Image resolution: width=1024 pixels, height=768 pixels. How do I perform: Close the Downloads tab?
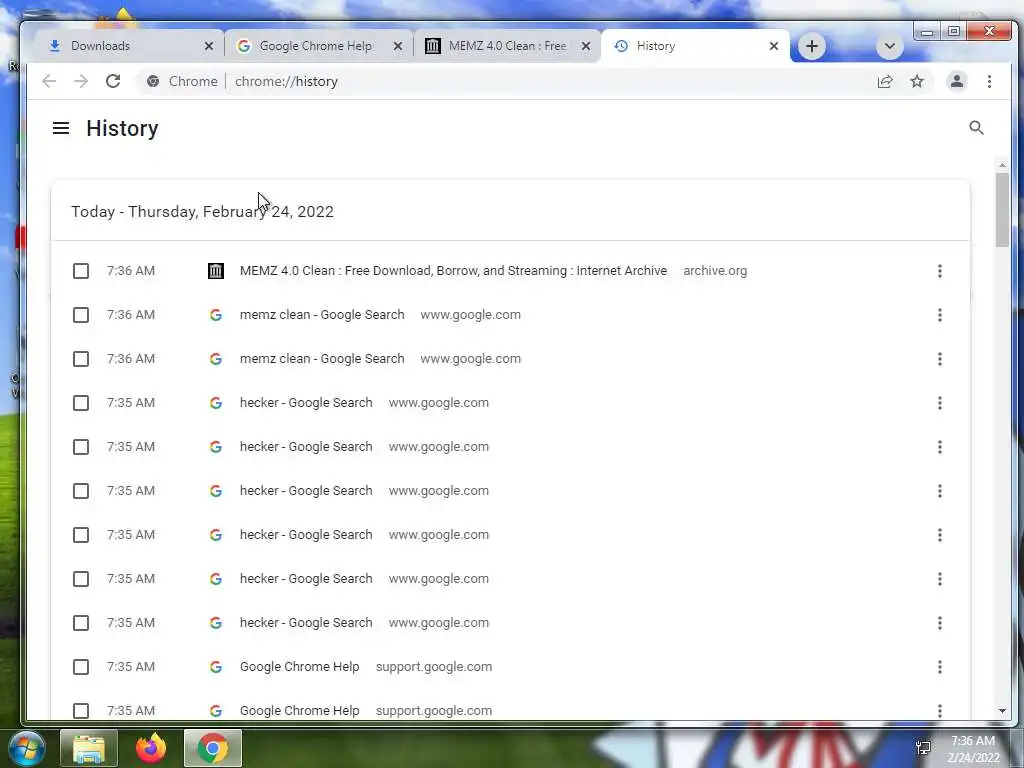pyautogui.click(x=209, y=46)
